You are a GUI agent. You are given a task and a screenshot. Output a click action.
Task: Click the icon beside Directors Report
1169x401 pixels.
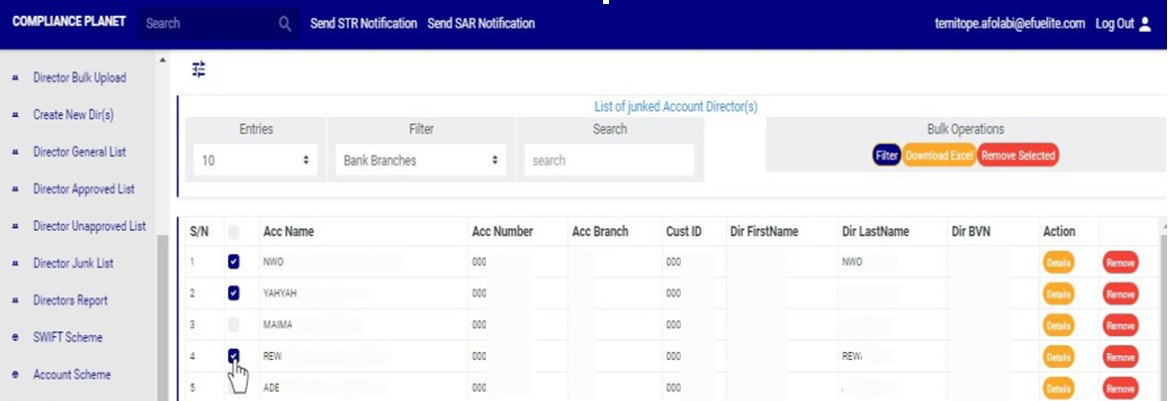pos(15,301)
